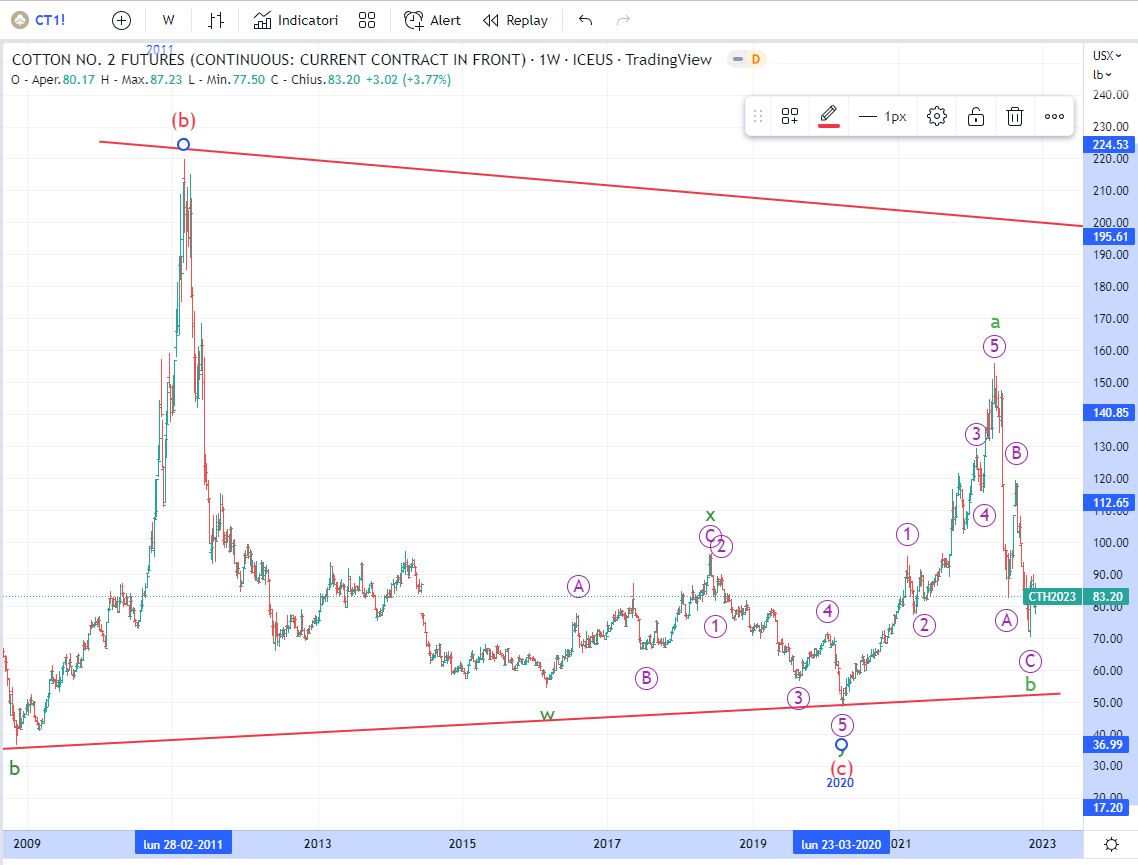Click the 195.61 price axis label
1138x865 pixels.
click(x=1110, y=237)
